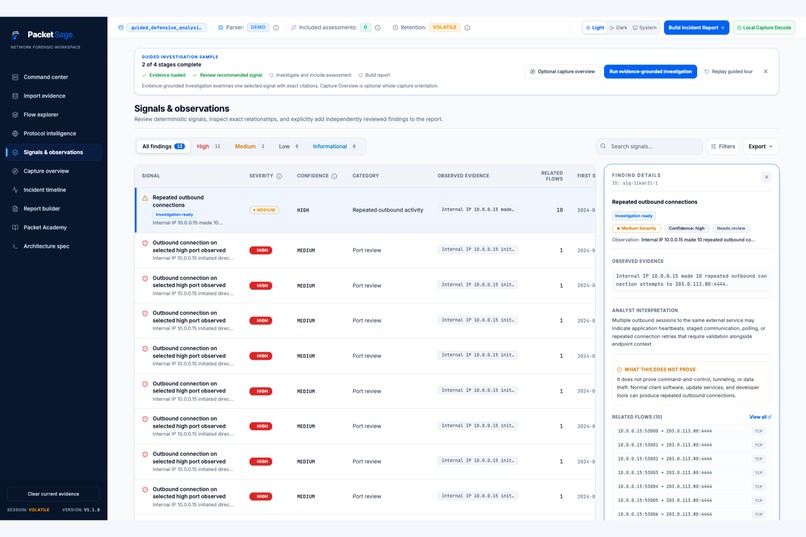This screenshot has width=806, height=537.
Task: Switch to System theme
Action: [x=645, y=28]
